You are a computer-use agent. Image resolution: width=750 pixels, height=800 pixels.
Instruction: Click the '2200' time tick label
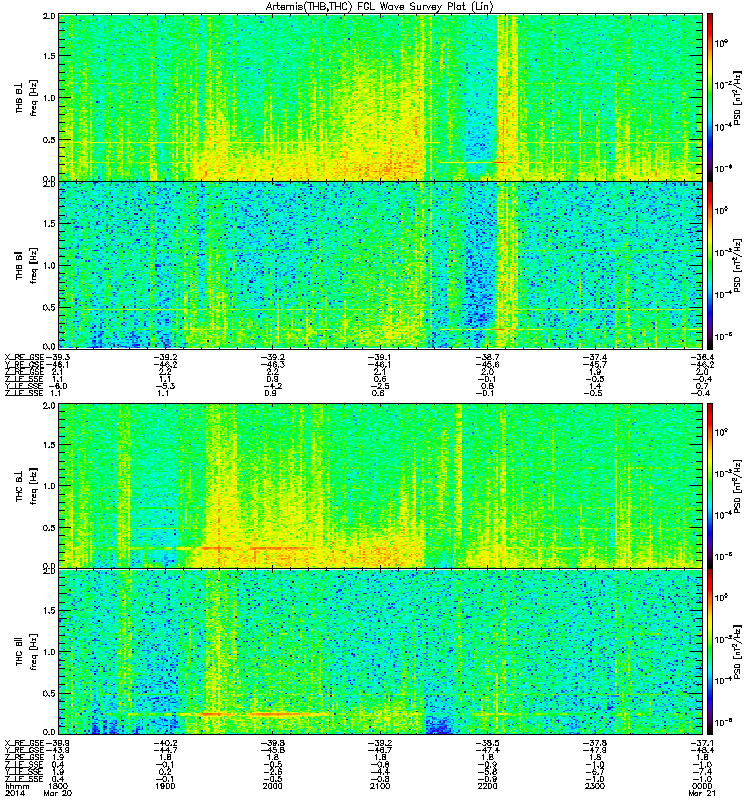click(x=487, y=786)
